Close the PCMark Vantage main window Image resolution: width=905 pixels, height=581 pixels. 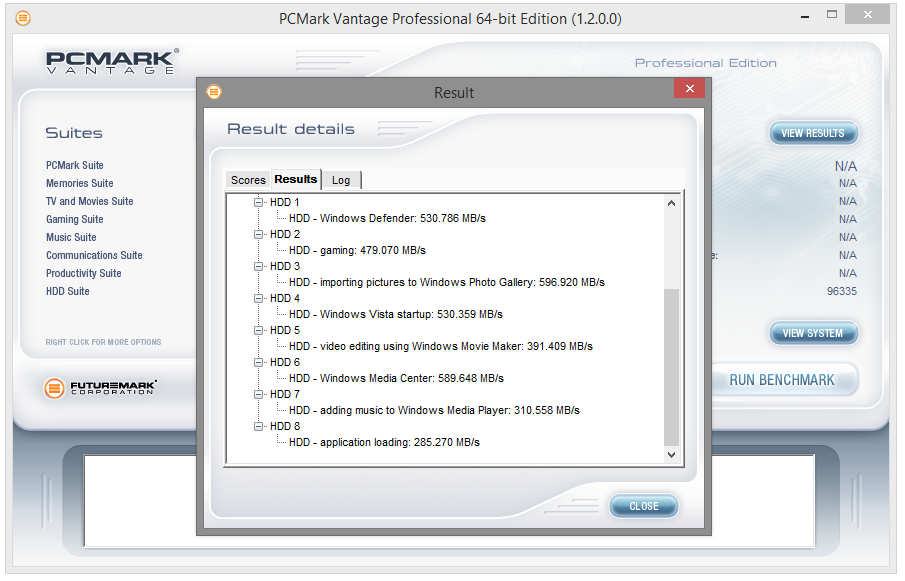(x=867, y=15)
